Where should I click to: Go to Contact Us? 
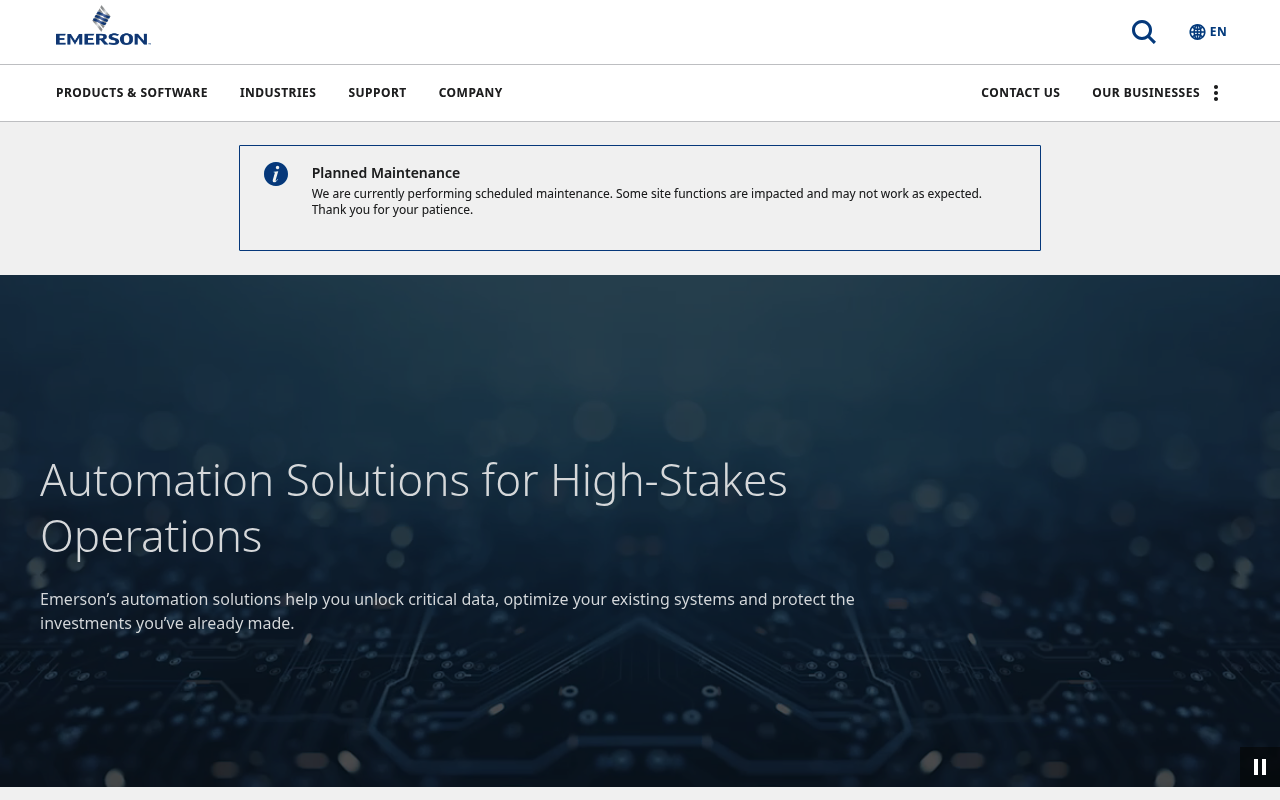click(x=1020, y=93)
